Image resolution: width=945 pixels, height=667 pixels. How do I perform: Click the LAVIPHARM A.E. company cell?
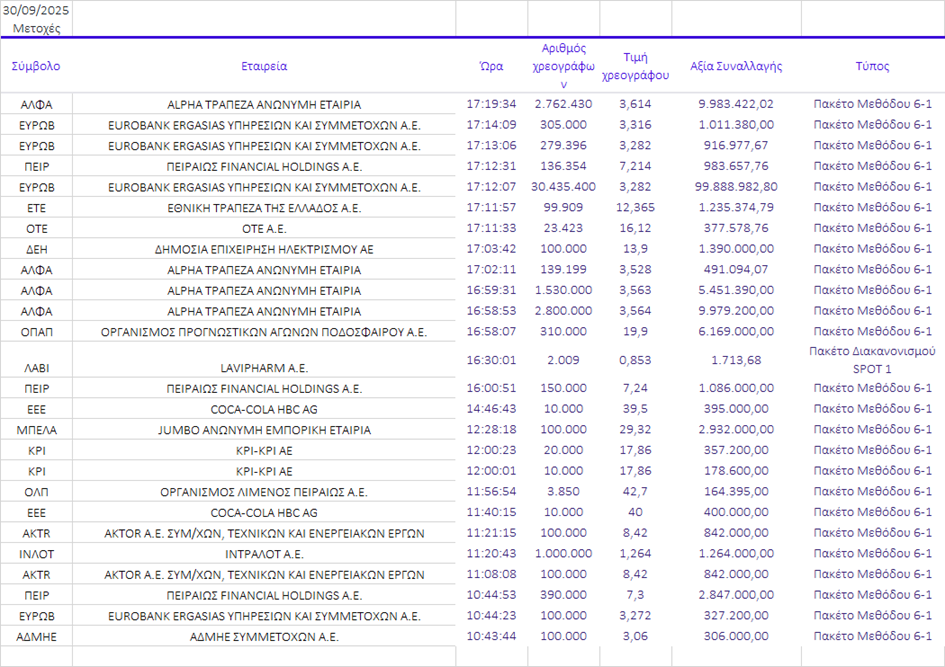(264, 368)
